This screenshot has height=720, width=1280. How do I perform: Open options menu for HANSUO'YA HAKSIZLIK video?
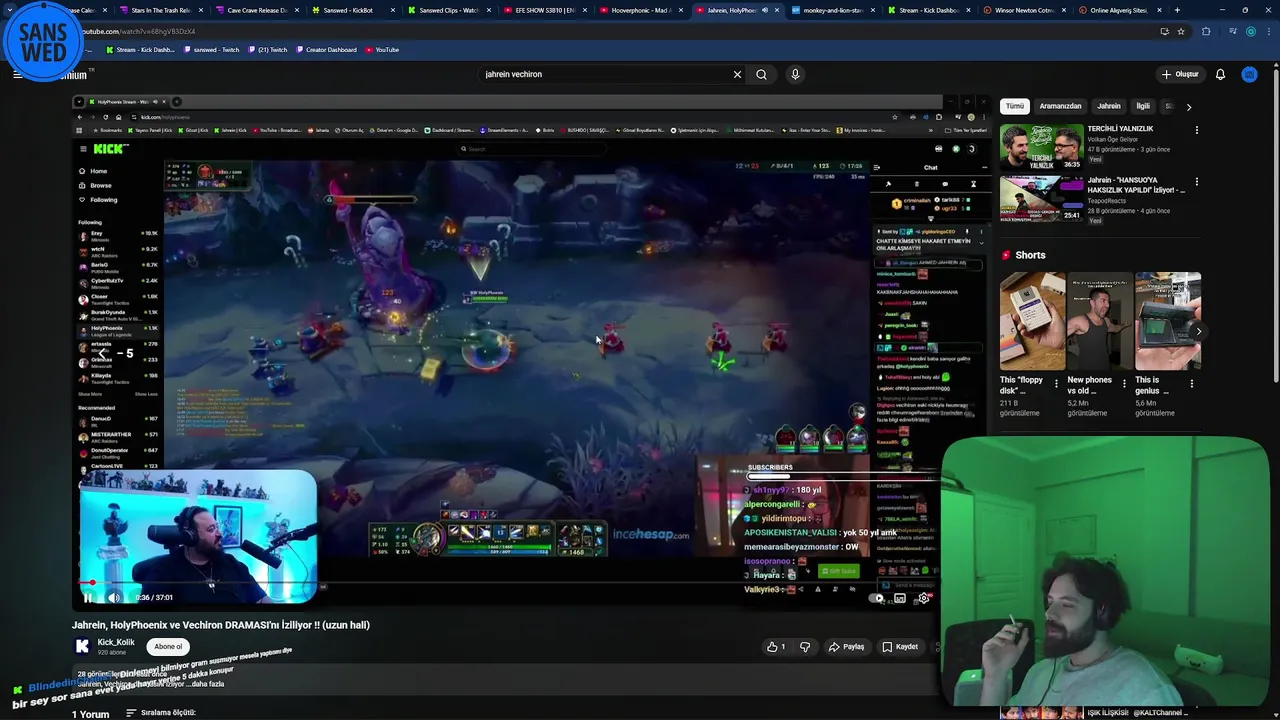click(1197, 183)
